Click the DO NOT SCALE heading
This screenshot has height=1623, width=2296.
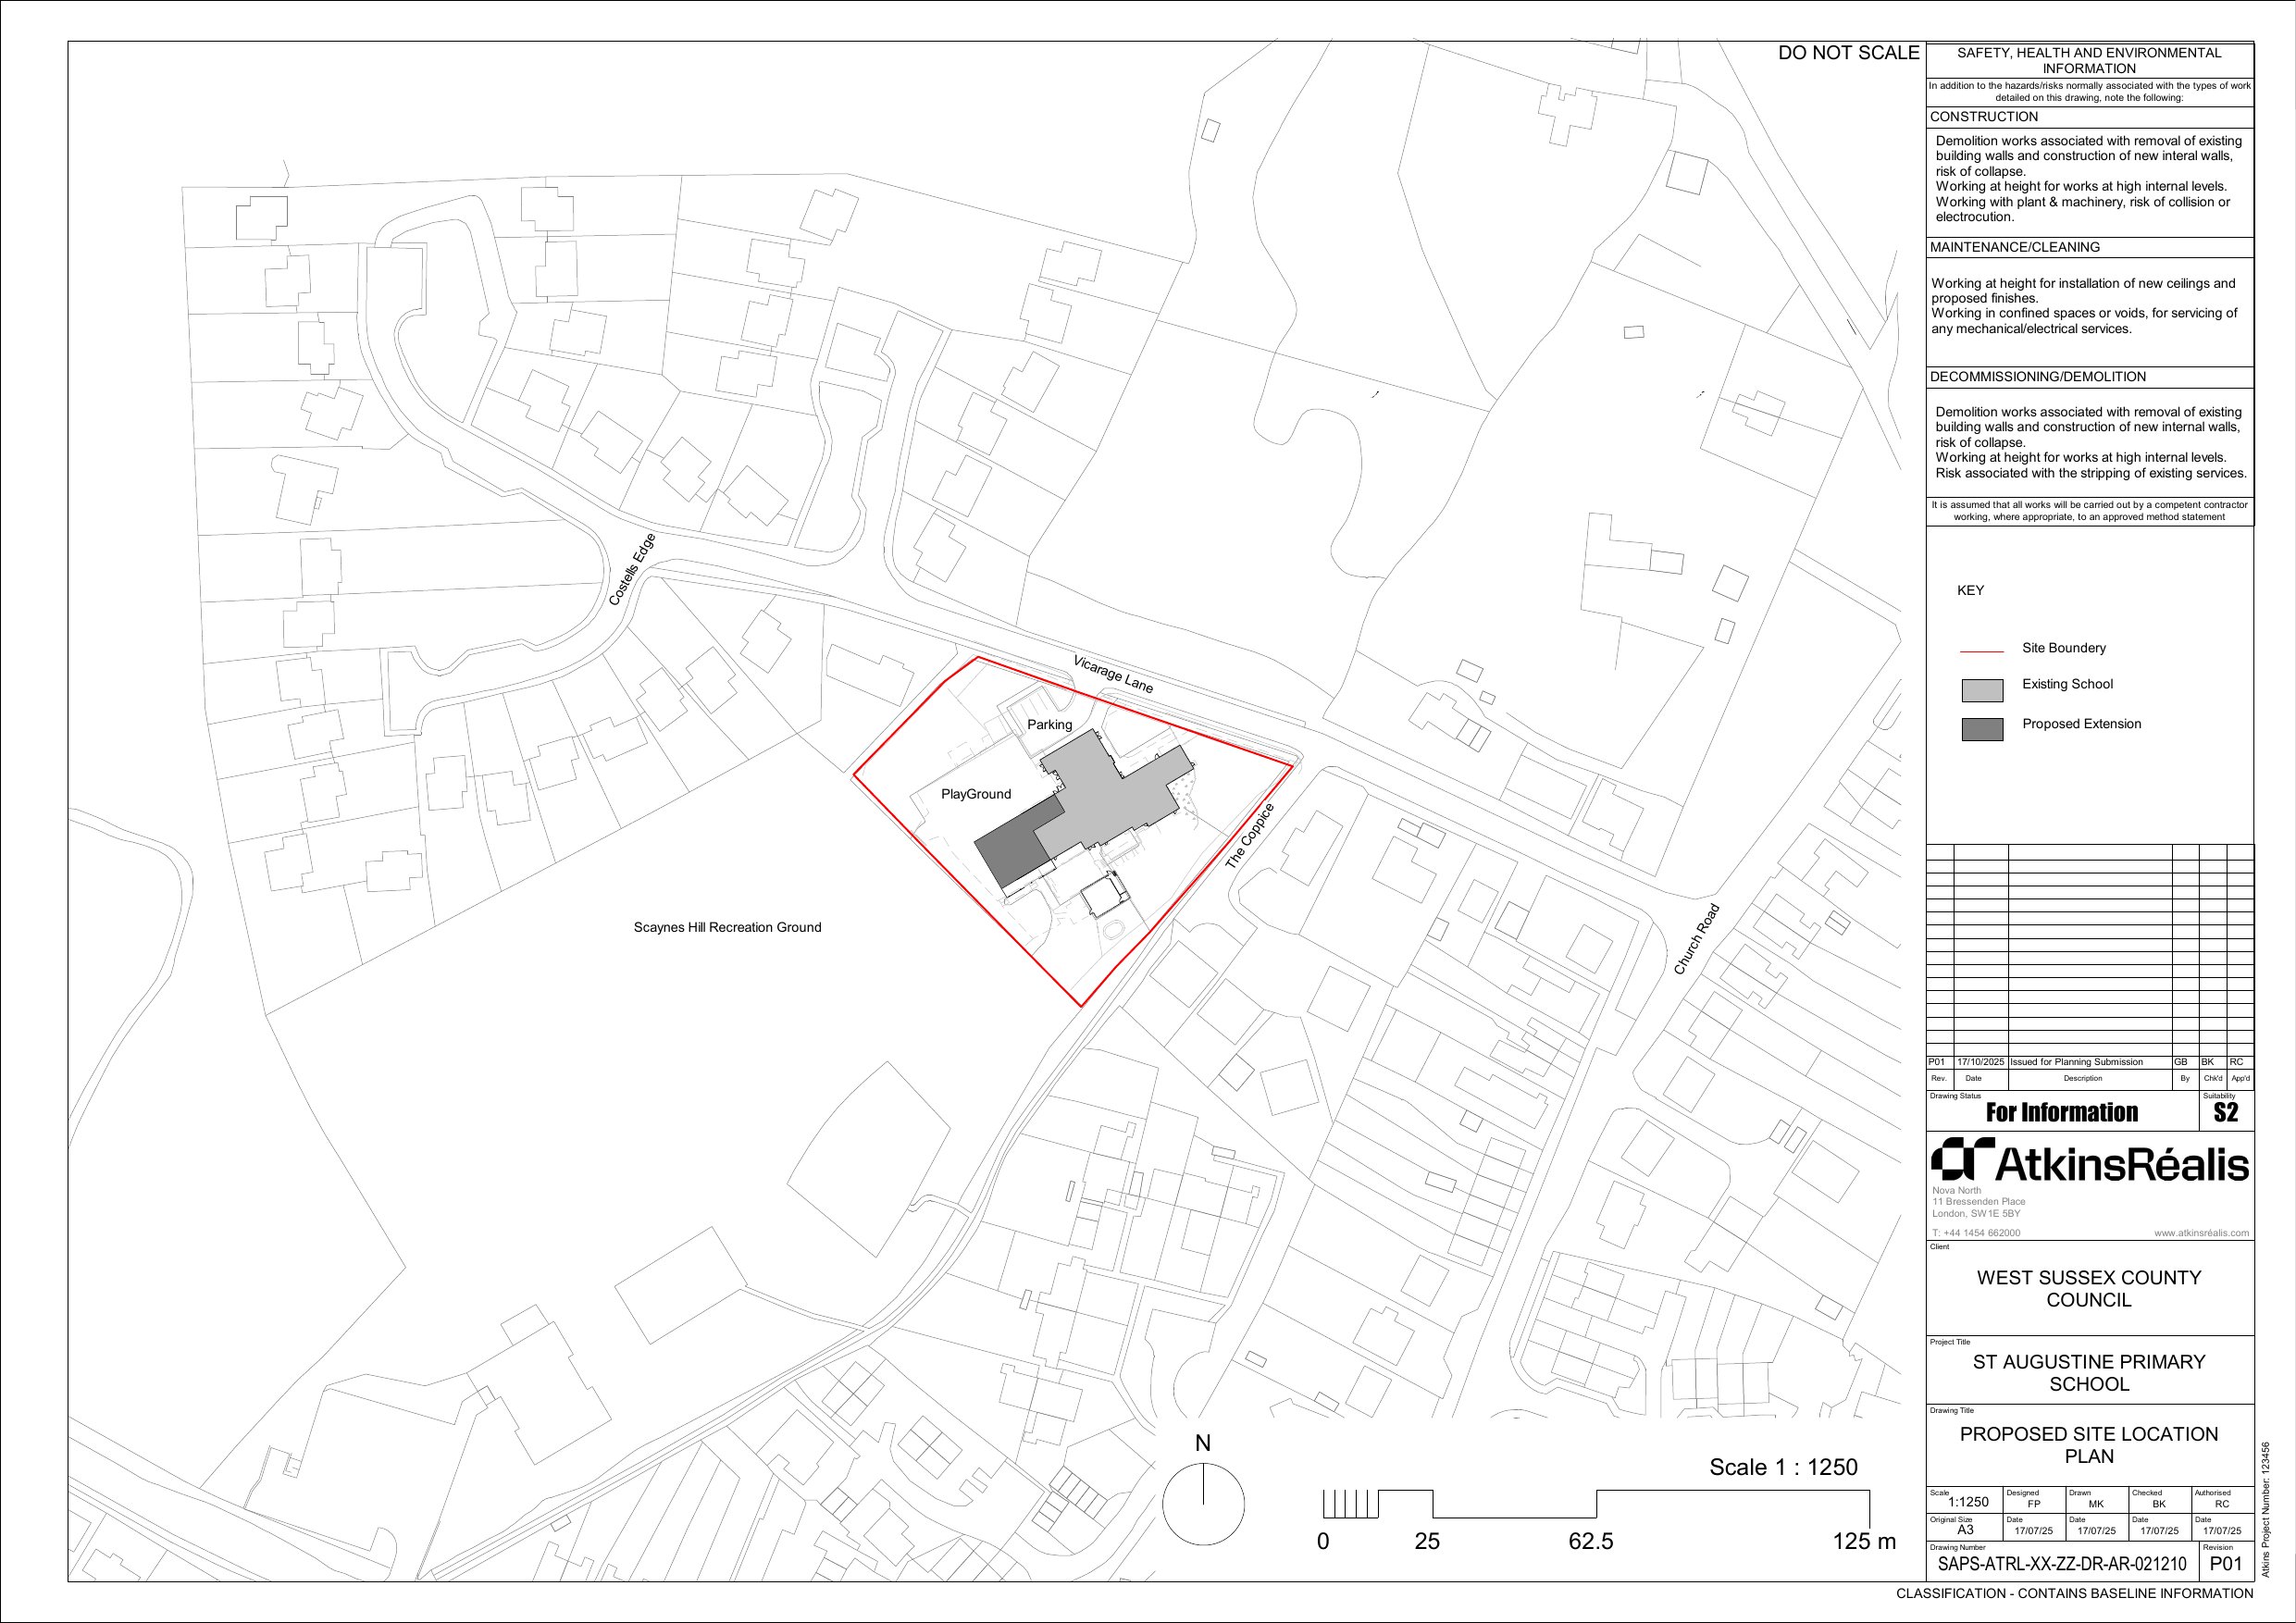point(1848,53)
